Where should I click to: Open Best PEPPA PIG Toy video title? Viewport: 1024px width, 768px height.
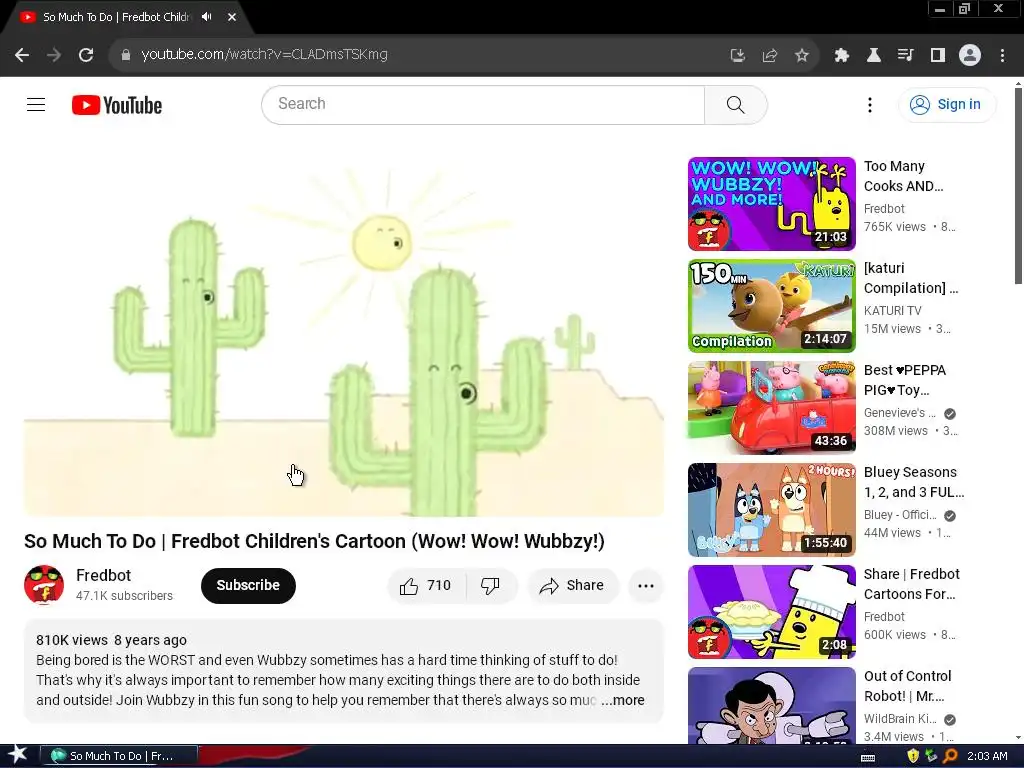(x=905, y=380)
